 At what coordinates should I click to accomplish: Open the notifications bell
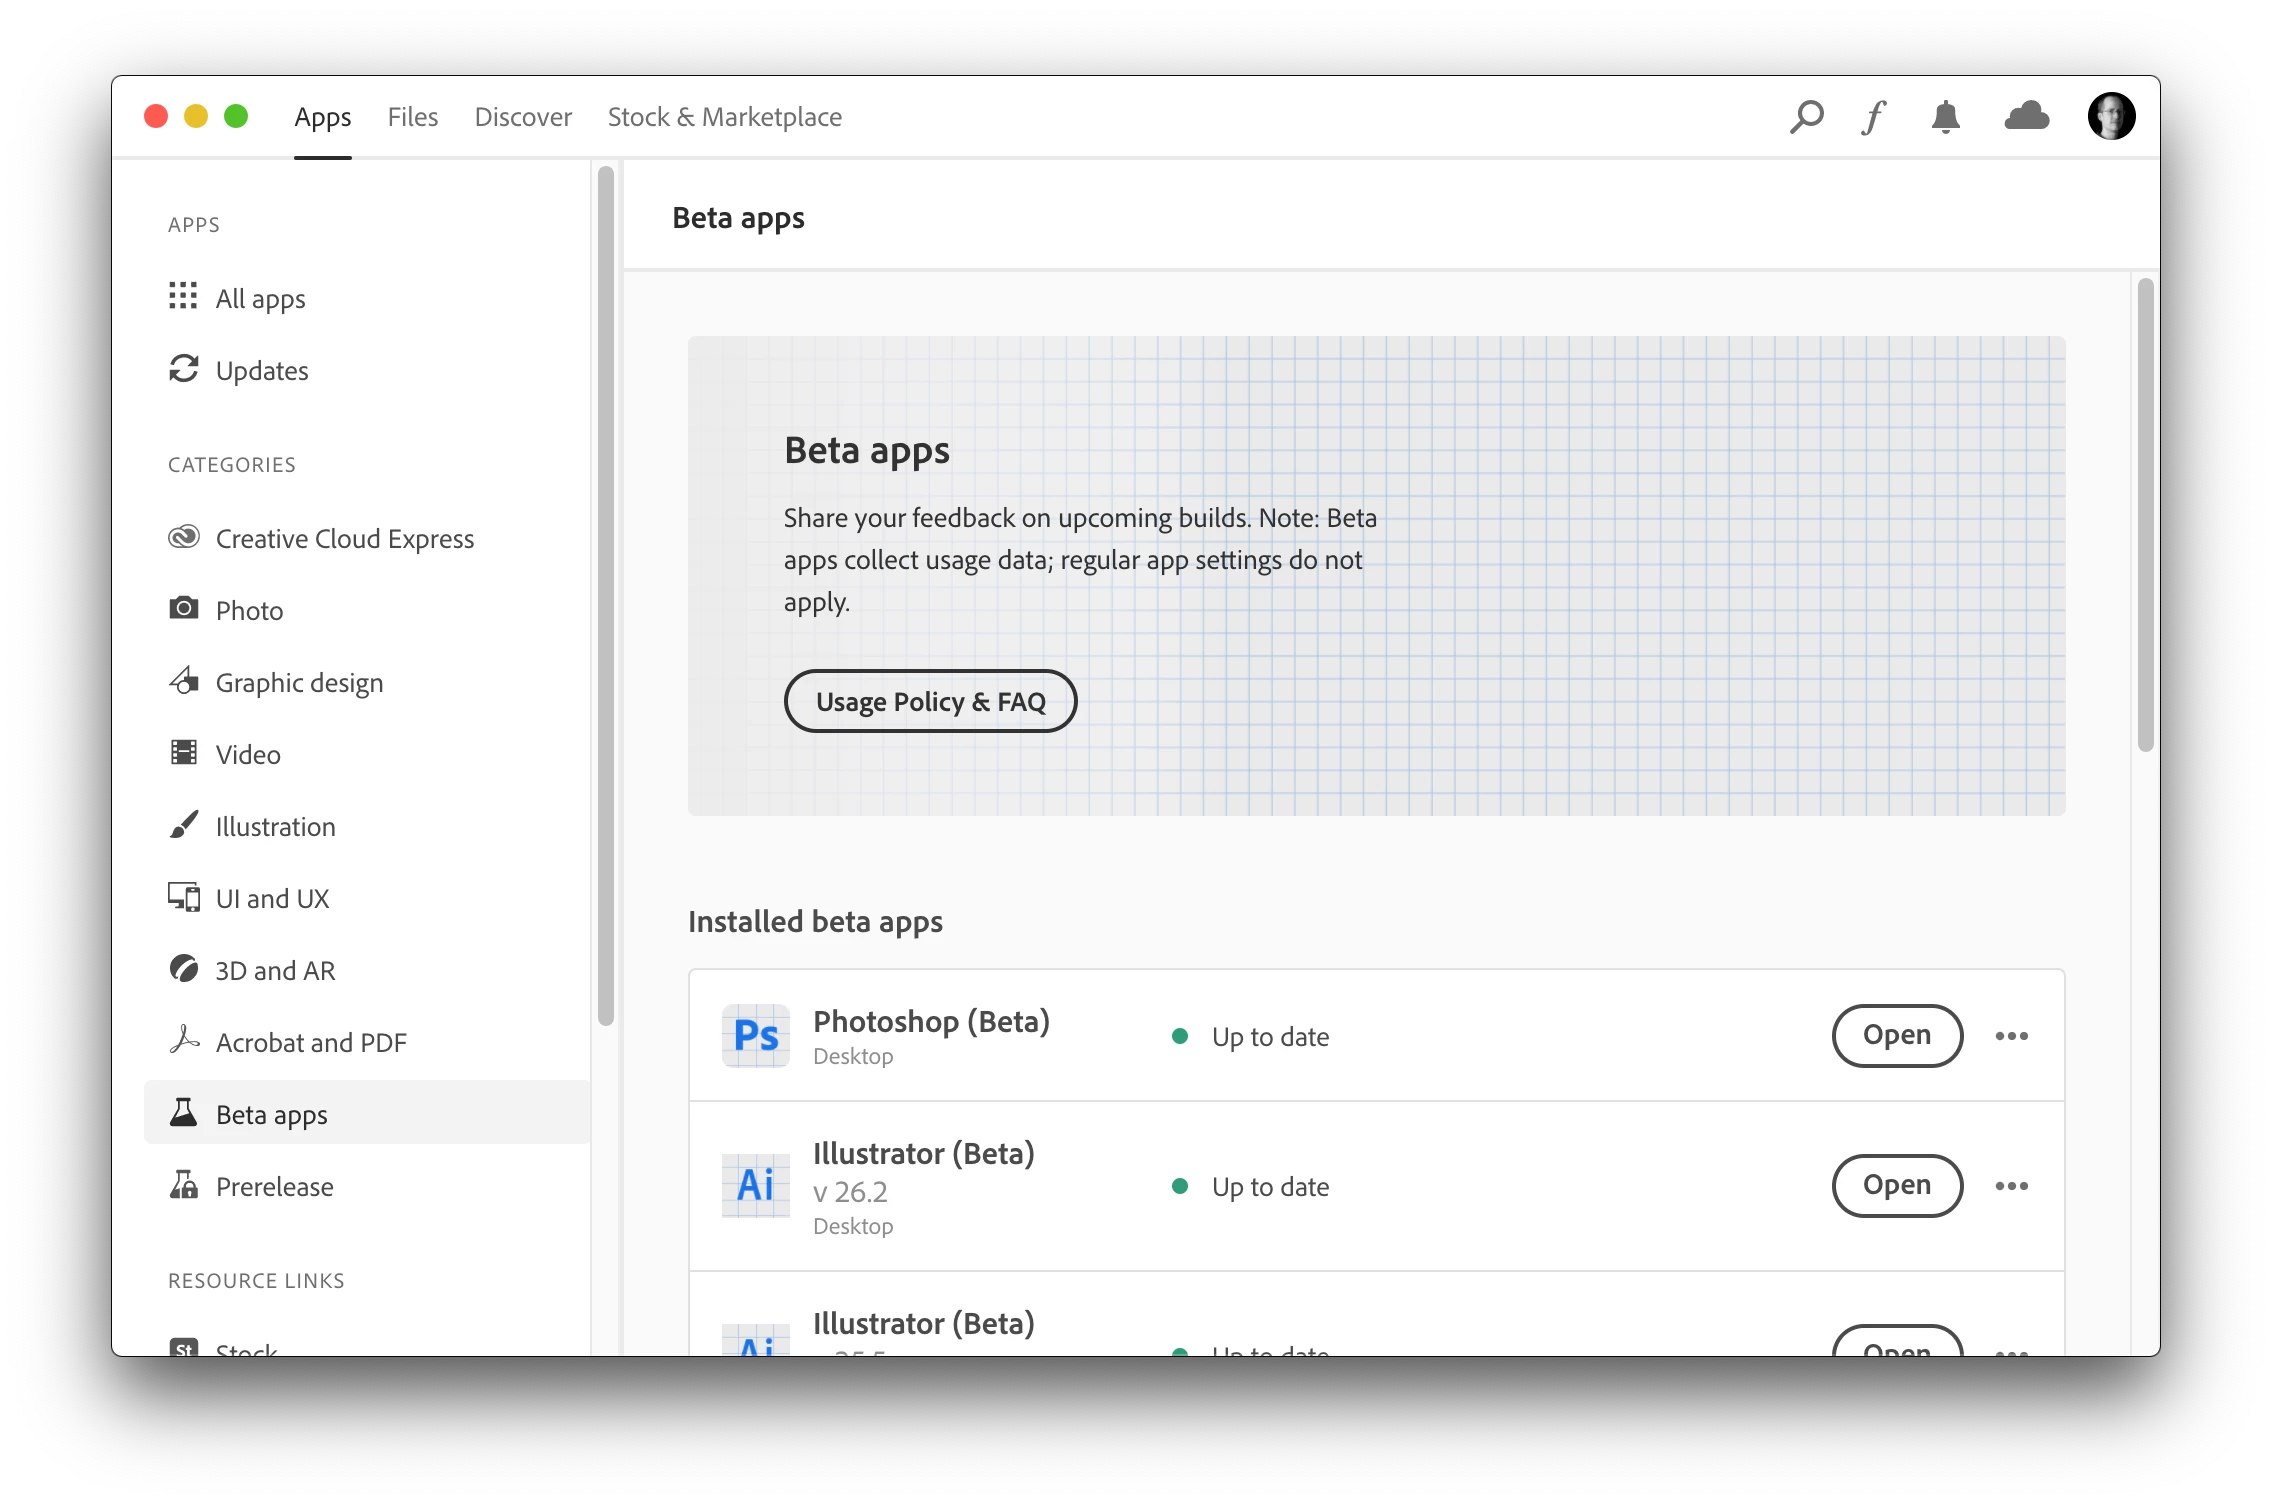(x=1945, y=117)
